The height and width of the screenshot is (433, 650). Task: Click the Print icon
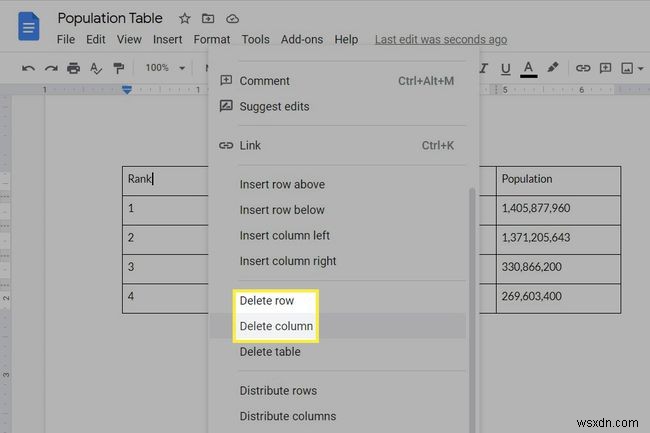[x=73, y=68]
